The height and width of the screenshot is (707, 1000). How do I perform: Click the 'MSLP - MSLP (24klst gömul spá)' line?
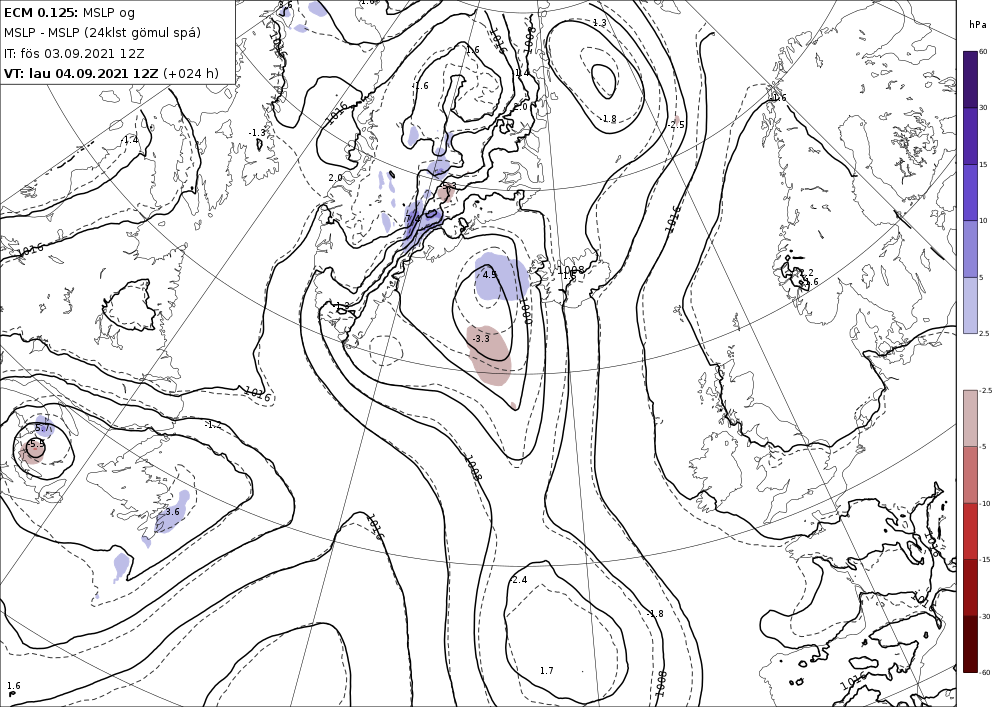pyautogui.click(x=102, y=33)
